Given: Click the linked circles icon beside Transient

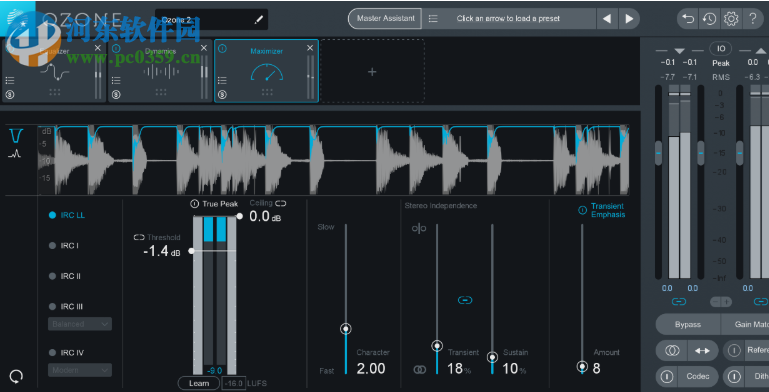Looking at the screenshot, I should [420, 369].
